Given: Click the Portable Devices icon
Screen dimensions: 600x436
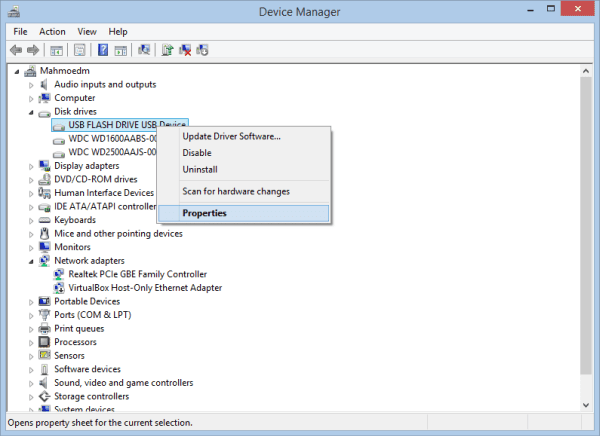Looking at the screenshot, I should 44,301.
